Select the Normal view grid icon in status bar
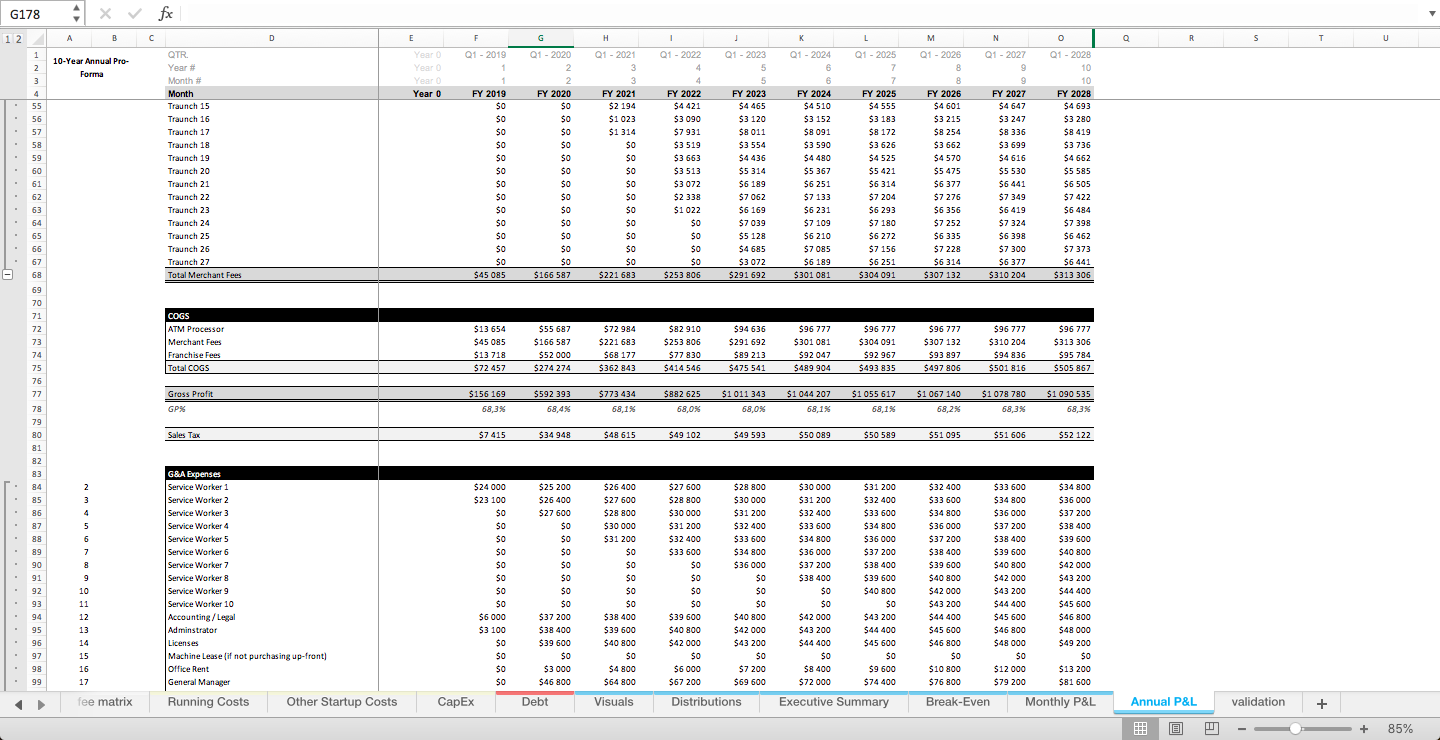 pos(1139,729)
